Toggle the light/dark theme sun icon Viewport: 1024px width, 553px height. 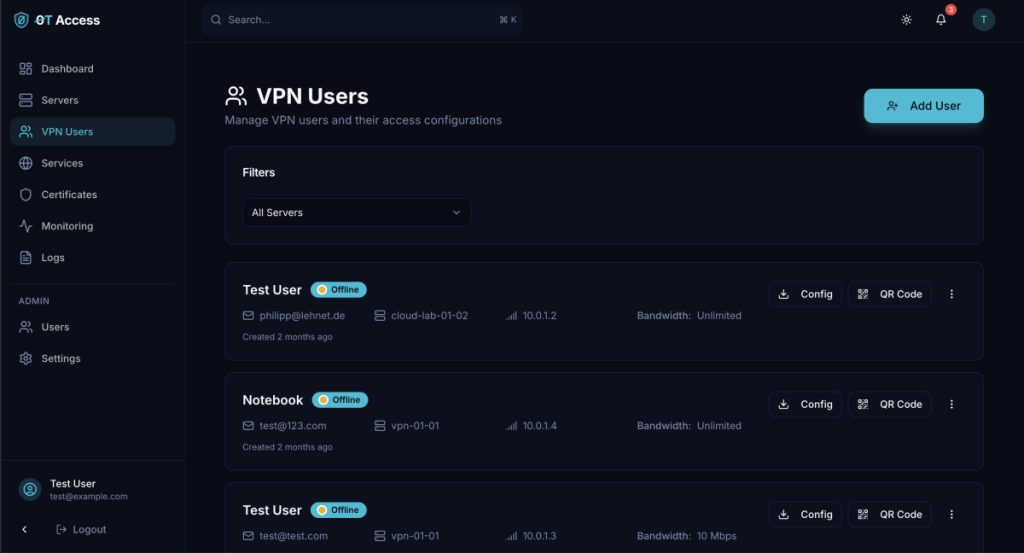[906, 20]
